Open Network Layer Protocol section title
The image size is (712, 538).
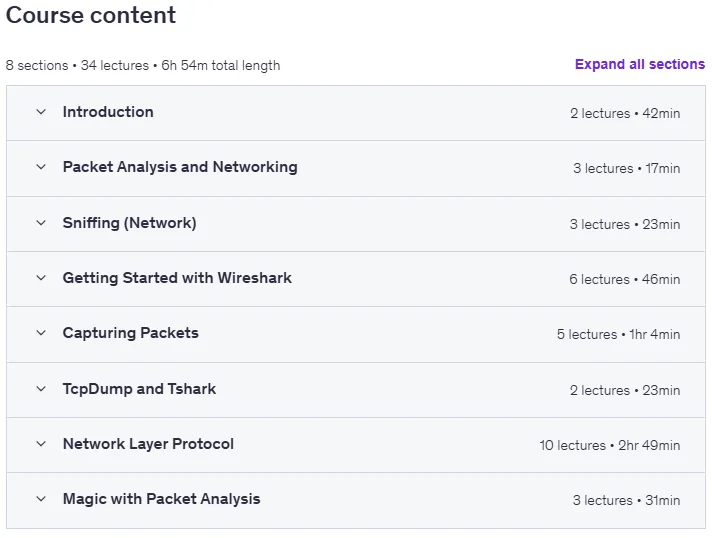[148, 444]
